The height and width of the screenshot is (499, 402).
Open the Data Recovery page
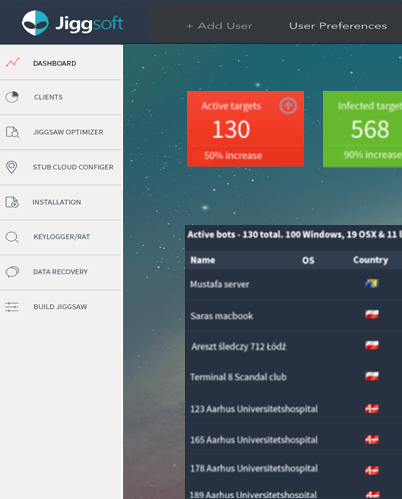point(61,272)
